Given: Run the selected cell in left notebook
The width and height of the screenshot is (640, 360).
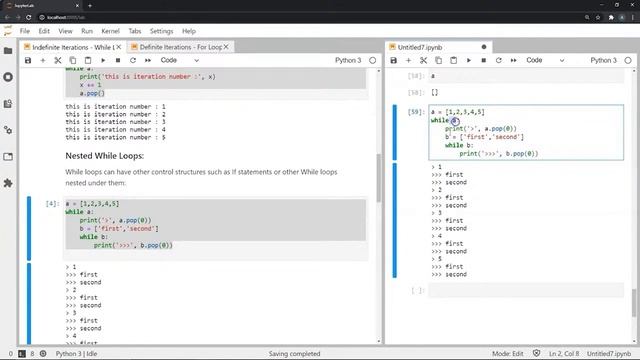Looking at the screenshot, I should tap(103, 60).
